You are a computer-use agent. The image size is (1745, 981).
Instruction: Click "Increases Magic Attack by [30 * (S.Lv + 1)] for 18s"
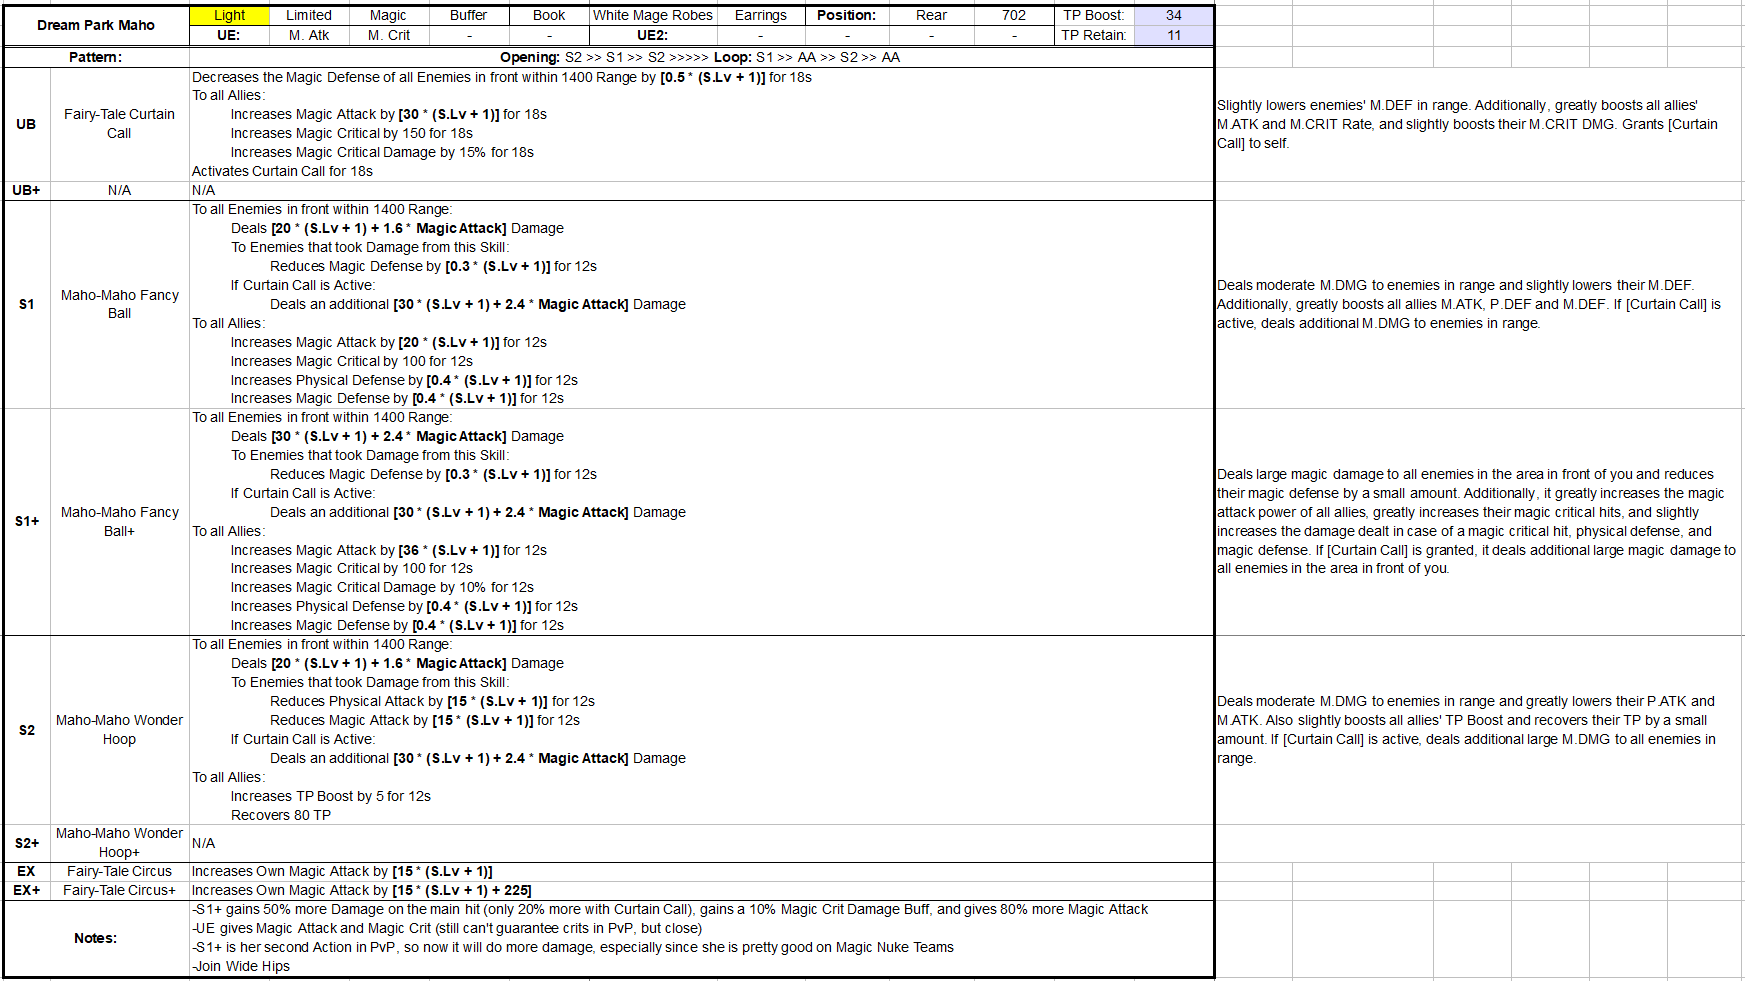click(389, 114)
